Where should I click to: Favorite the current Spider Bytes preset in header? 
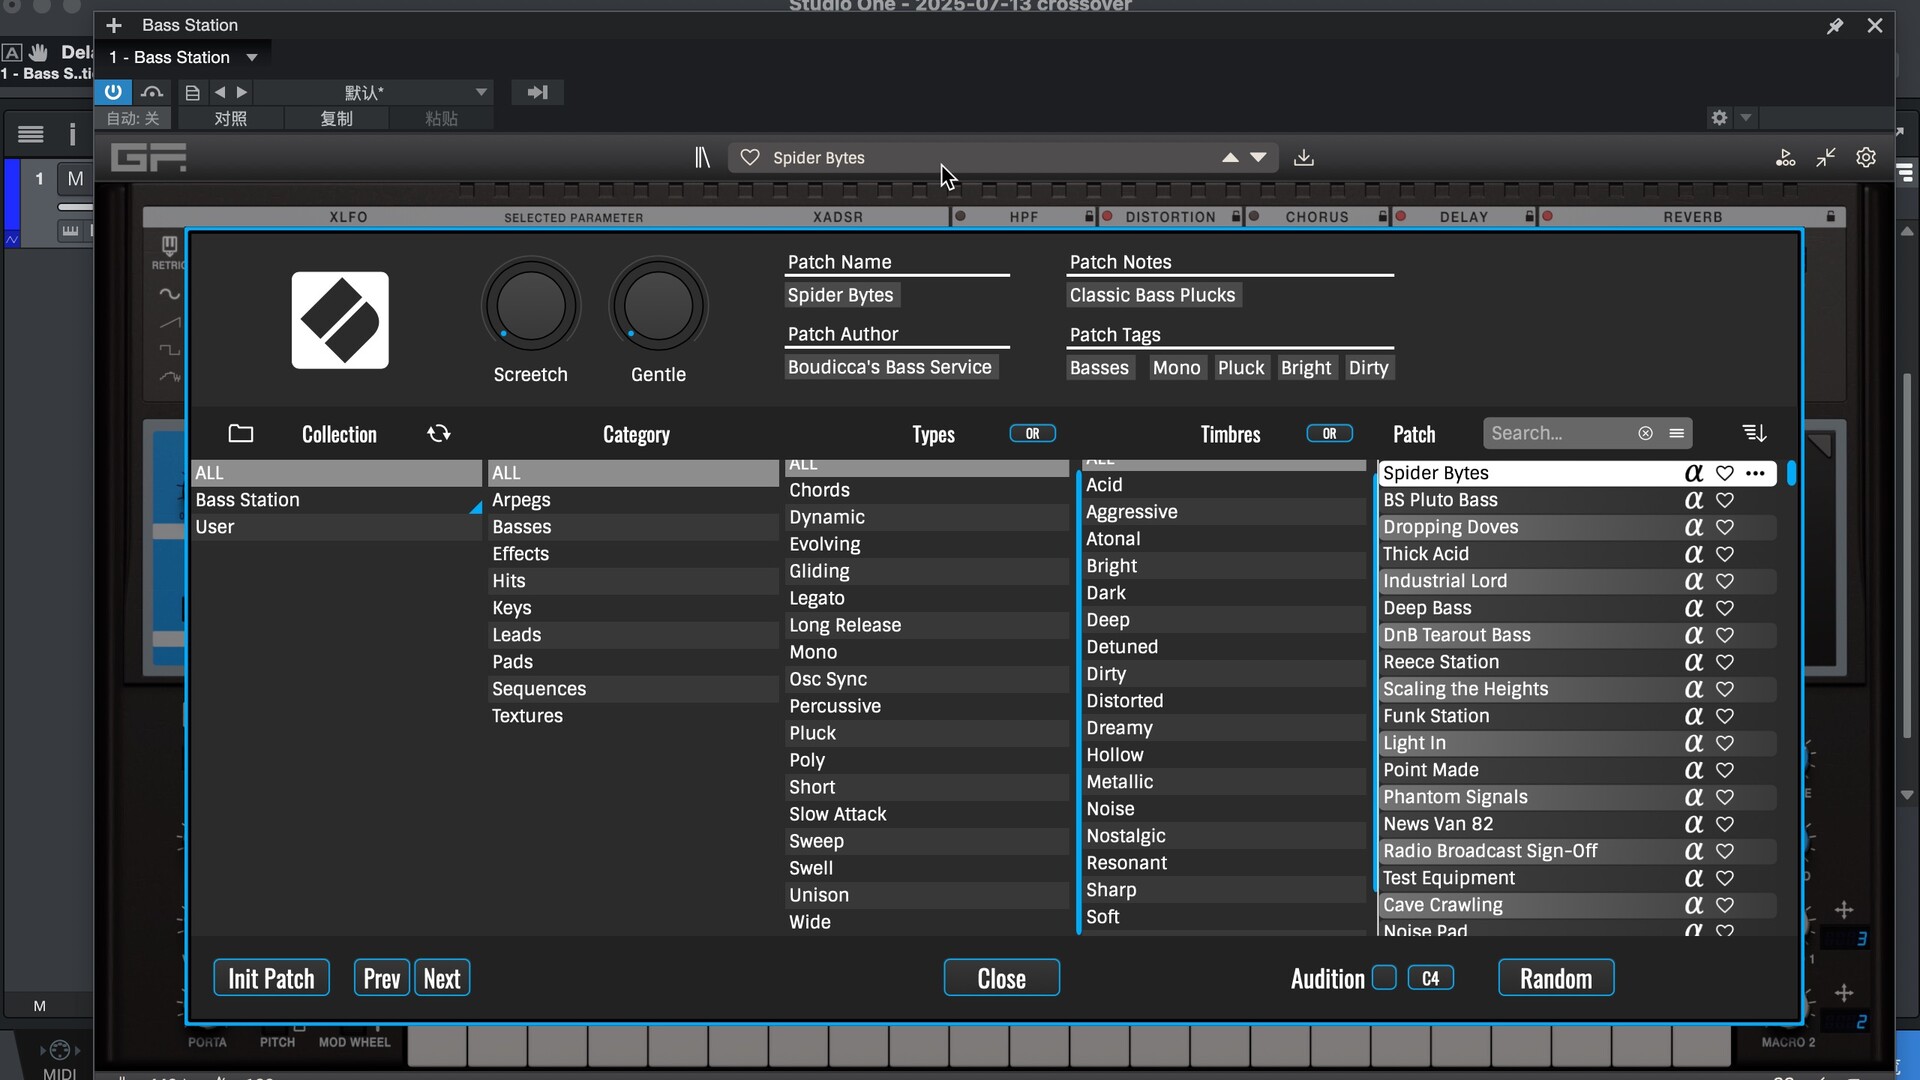[x=750, y=157]
